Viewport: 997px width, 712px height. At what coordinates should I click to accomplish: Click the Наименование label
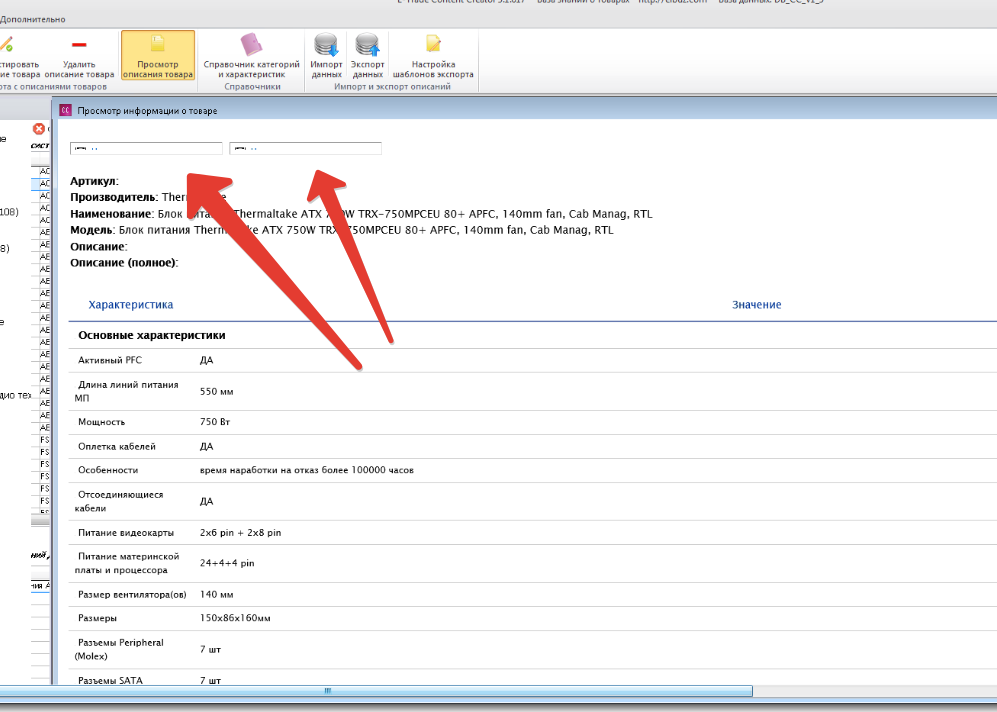pyautogui.click(x=112, y=214)
